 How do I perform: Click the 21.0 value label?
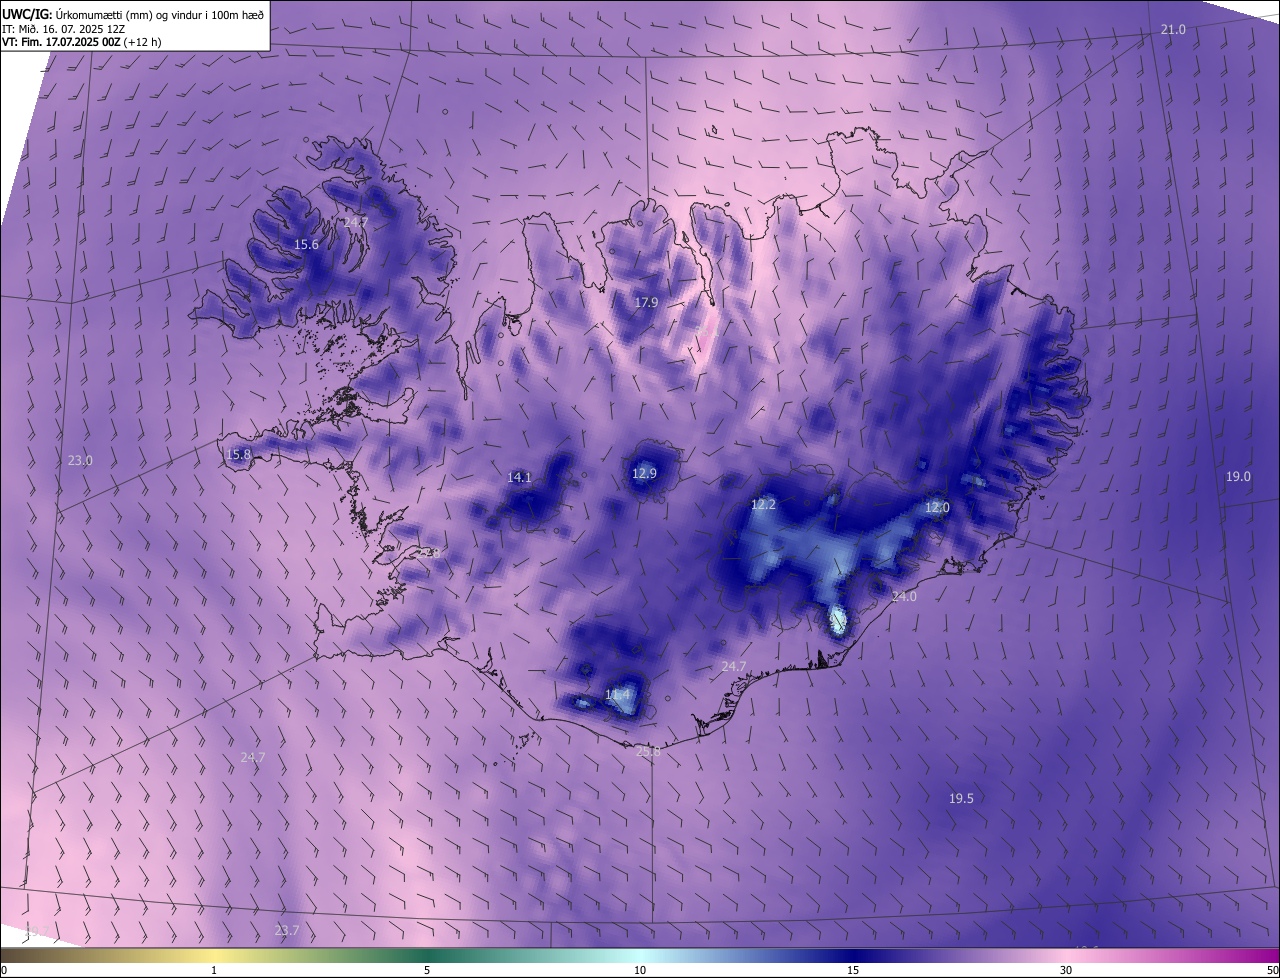[x=1173, y=30]
